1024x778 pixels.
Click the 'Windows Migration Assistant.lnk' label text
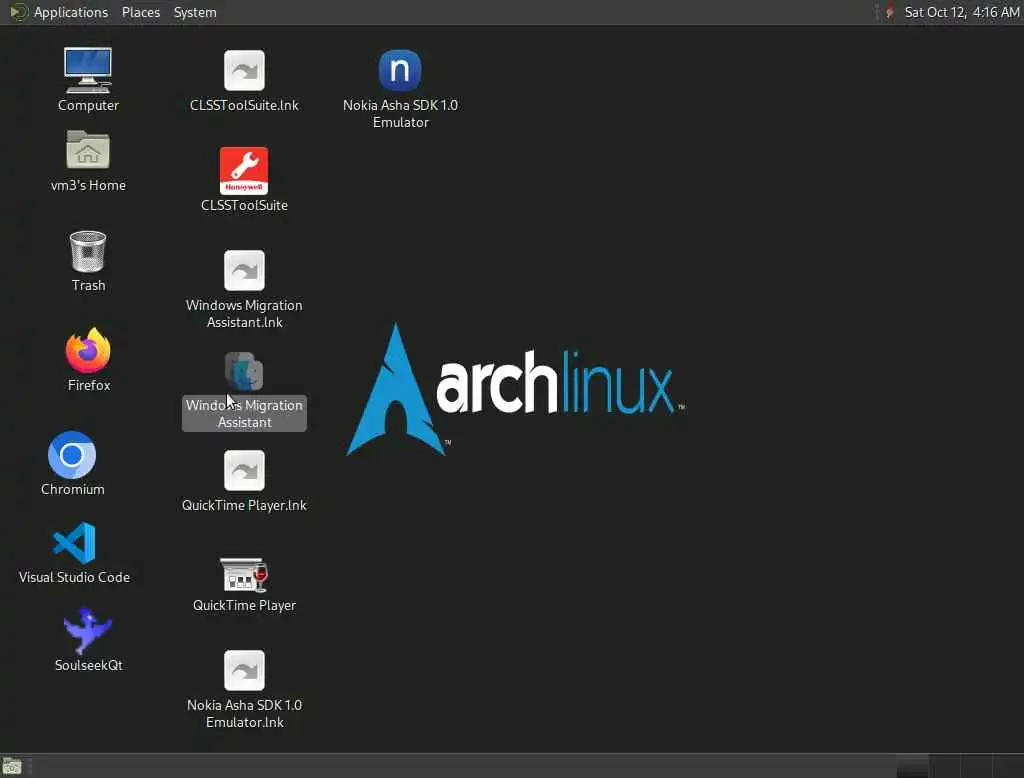coord(244,314)
